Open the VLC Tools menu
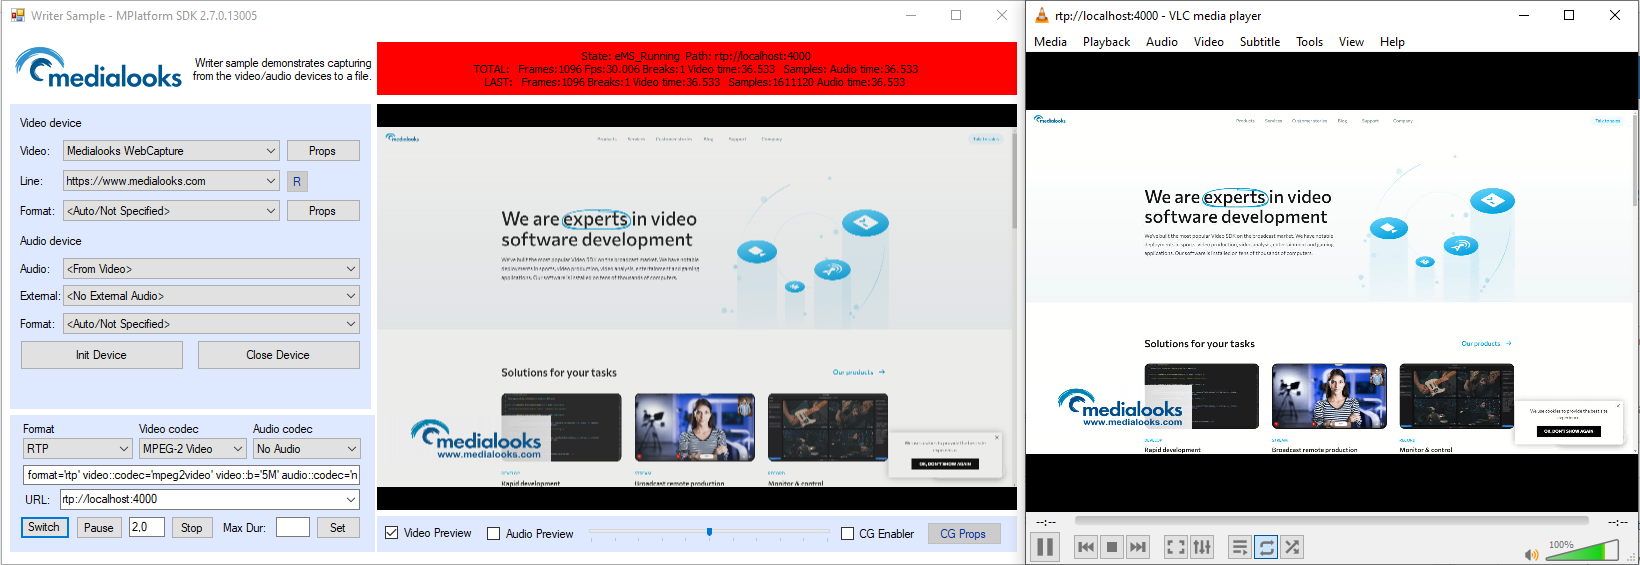1640x565 pixels. (1309, 42)
